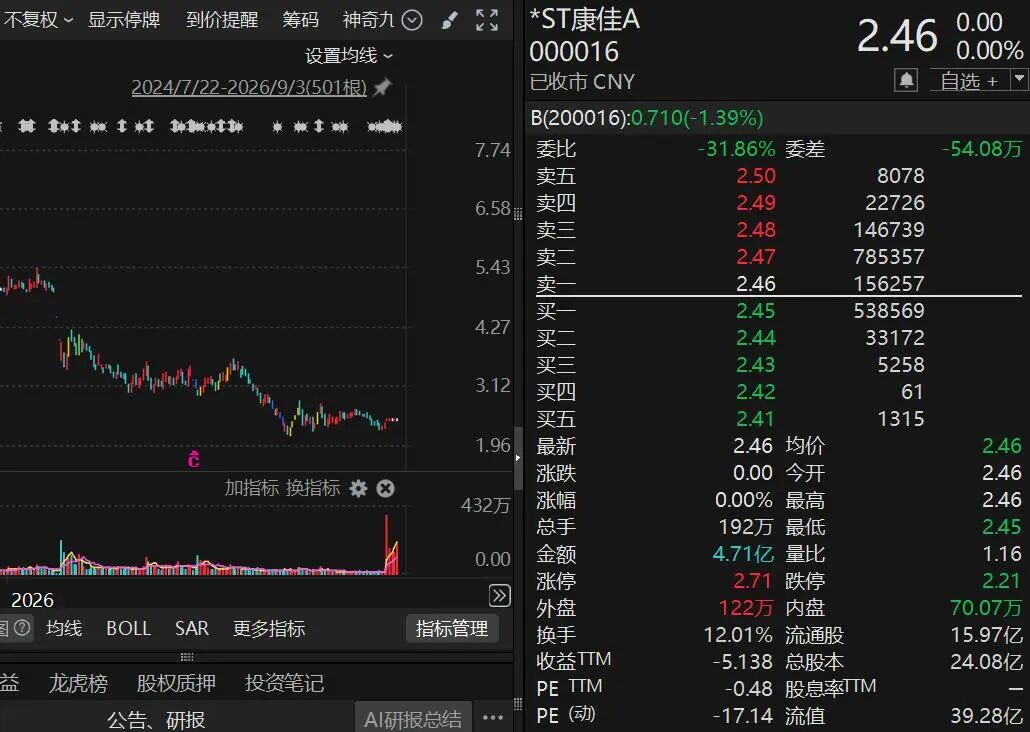Switch to the 投资笔记 tab

pyautogui.click(x=284, y=683)
